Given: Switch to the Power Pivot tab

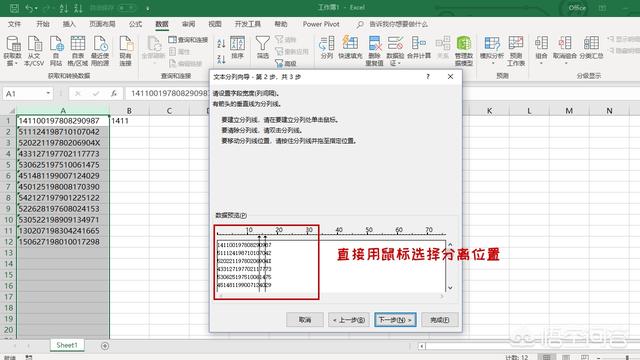Looking at the screenshot, I should [x=321, y=24].
